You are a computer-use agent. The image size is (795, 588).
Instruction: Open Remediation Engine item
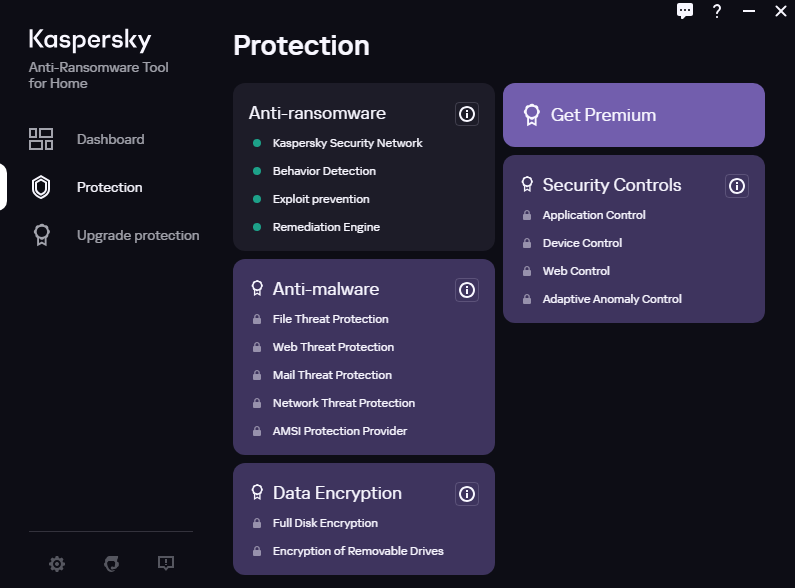[x=326, y=227]
